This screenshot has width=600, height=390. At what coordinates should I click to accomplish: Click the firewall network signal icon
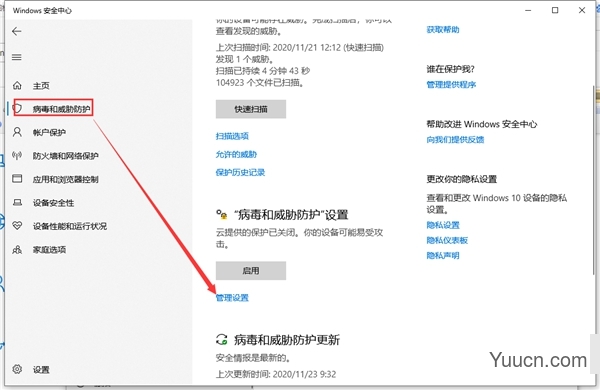tap(17, 155)
